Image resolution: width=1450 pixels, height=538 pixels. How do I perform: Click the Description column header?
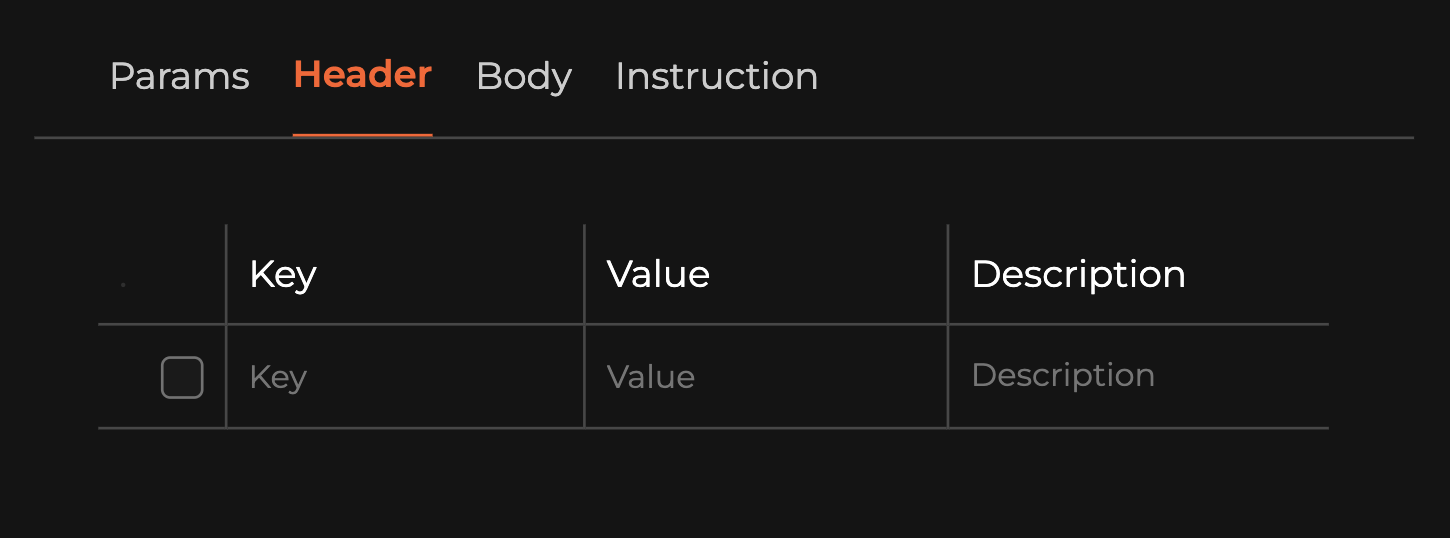pos(1078,274)
